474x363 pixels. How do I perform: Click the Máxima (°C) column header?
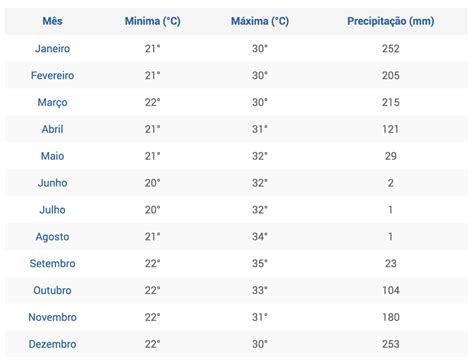point(260,21)
